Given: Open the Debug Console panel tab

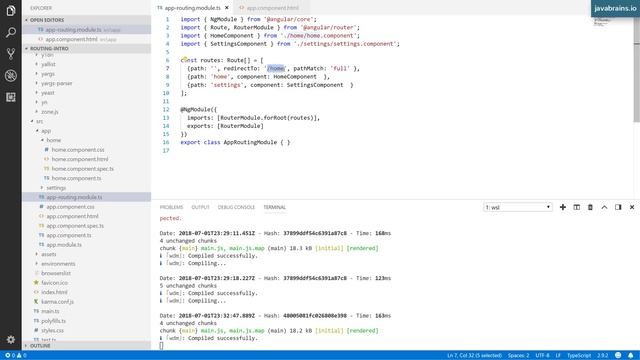Looking at the screenshot, I should 236,207.
